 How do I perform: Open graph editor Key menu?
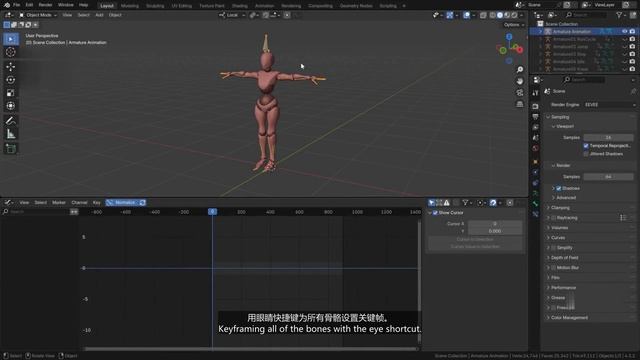pyautogui.click(x=97, y=202)
